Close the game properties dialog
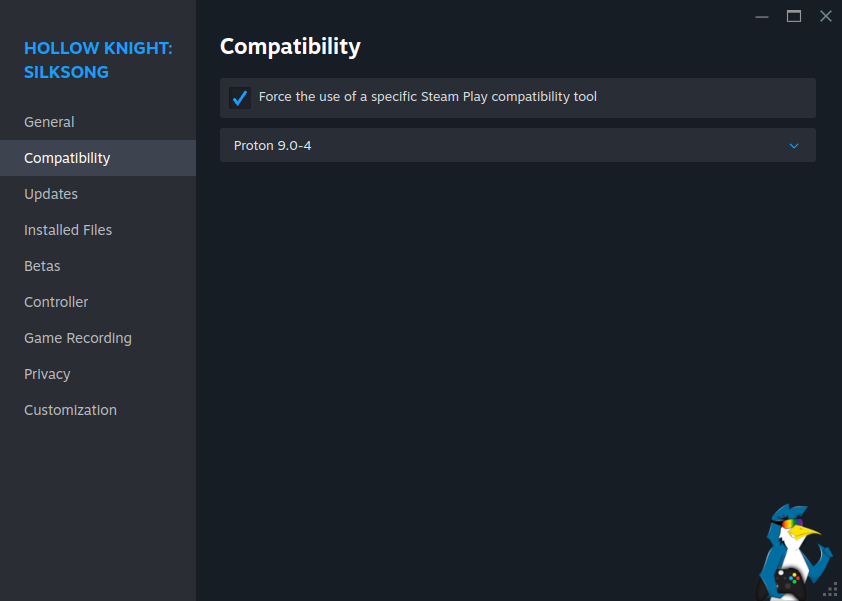 pyautogui.click(x=825, y=16)
